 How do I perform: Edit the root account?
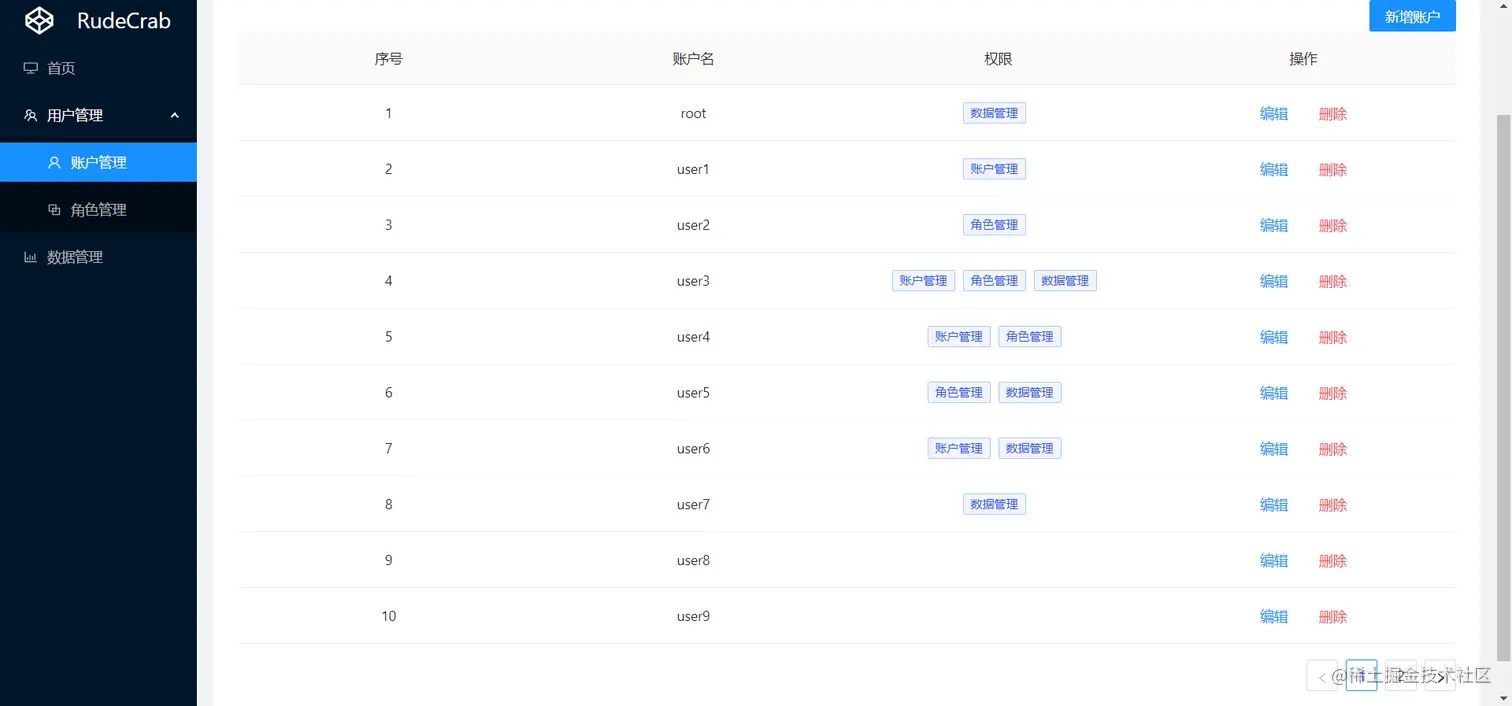[1274, 113]
